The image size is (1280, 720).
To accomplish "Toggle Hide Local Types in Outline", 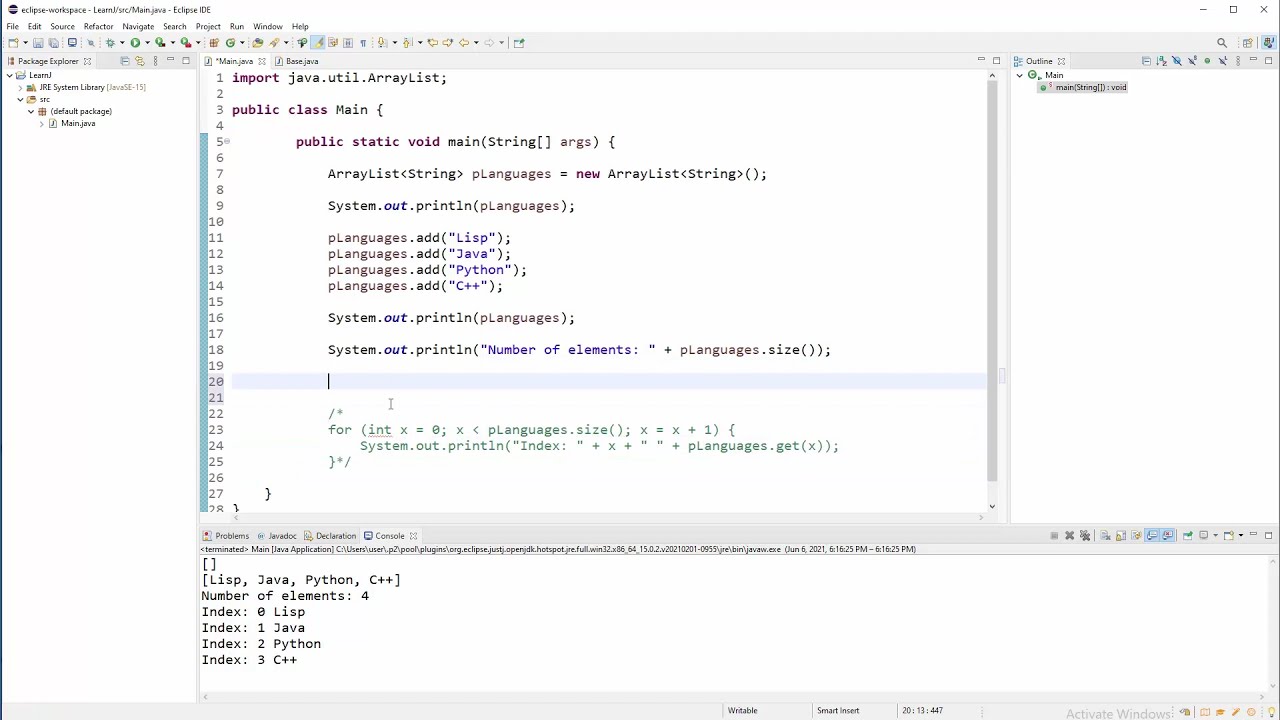I will [1223, 61].
